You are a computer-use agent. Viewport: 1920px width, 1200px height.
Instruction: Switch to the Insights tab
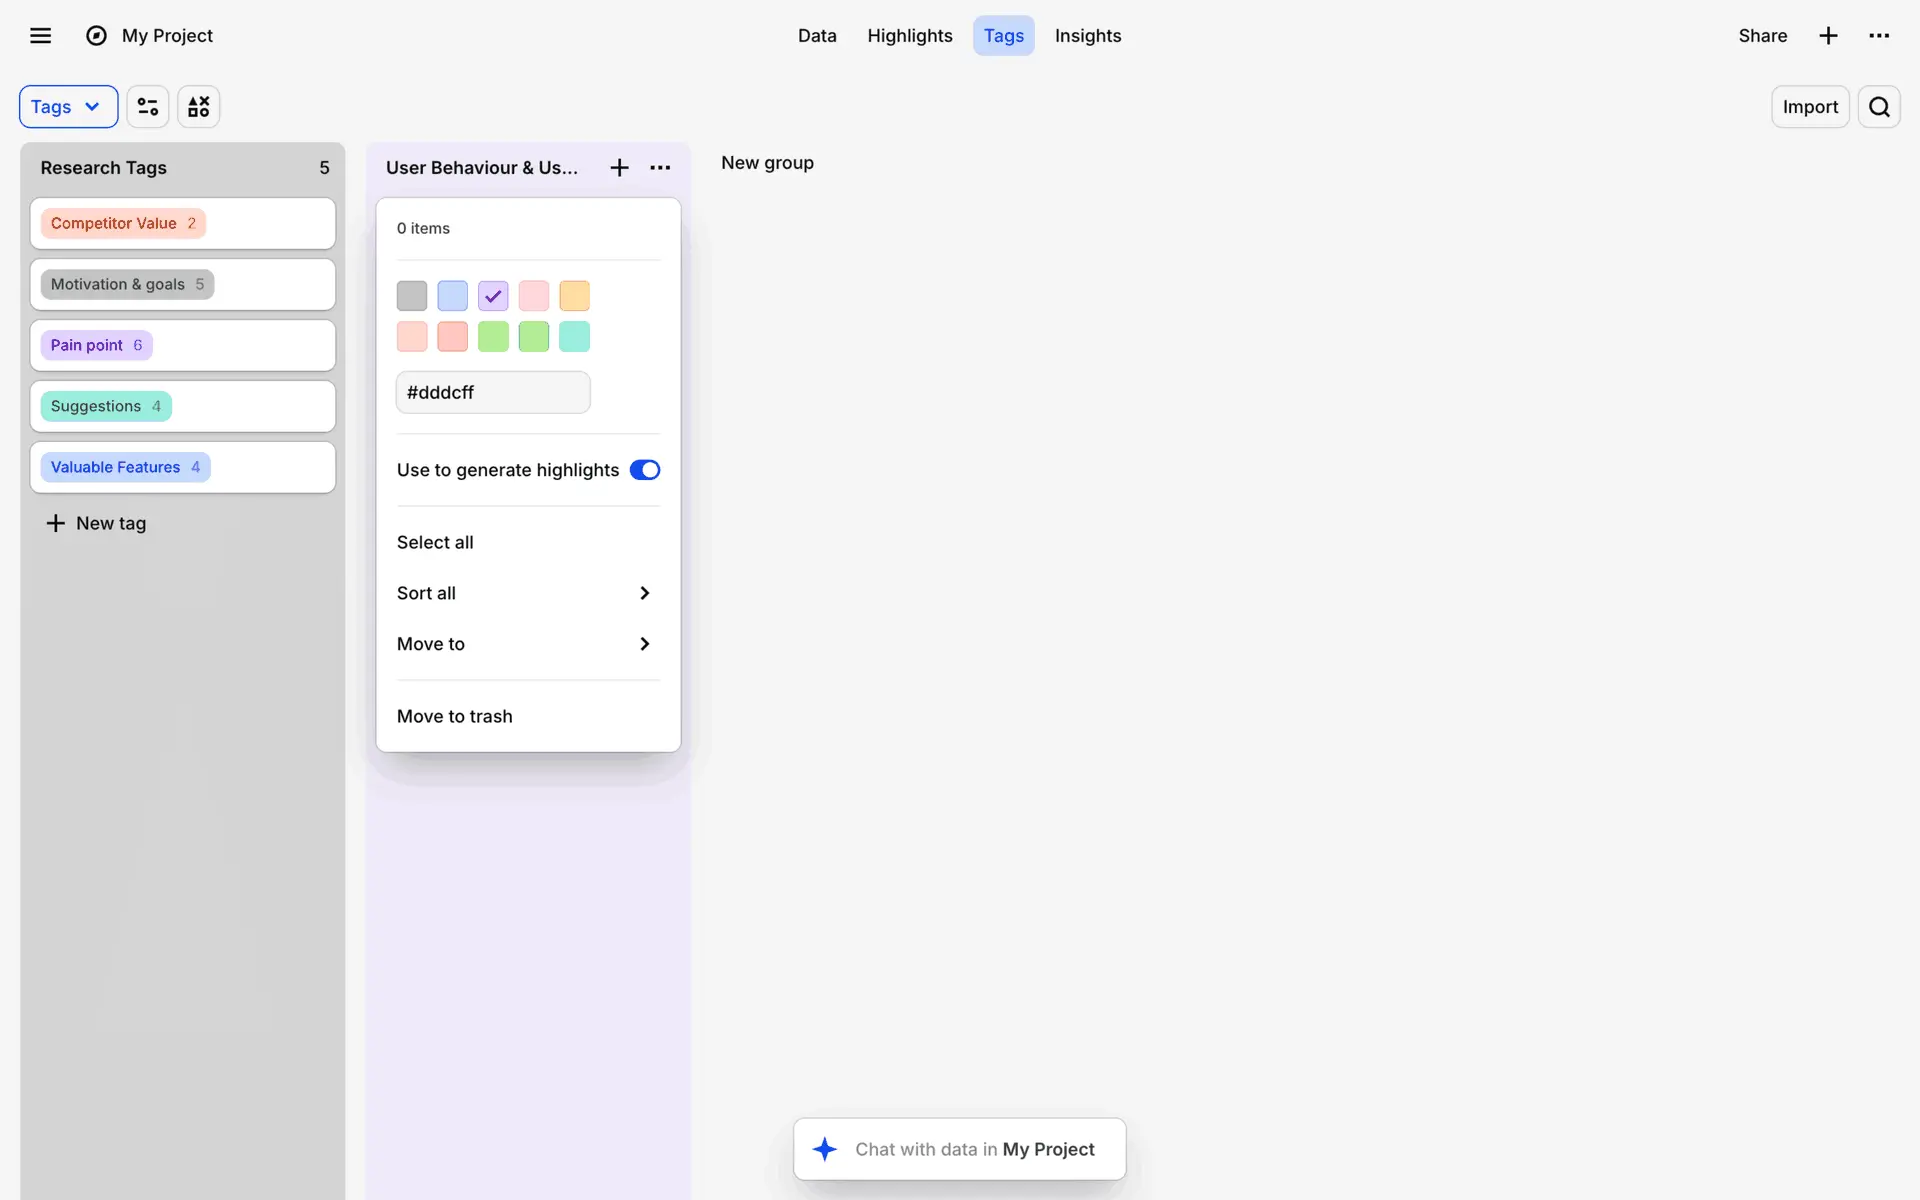(x=1088, y=36)
